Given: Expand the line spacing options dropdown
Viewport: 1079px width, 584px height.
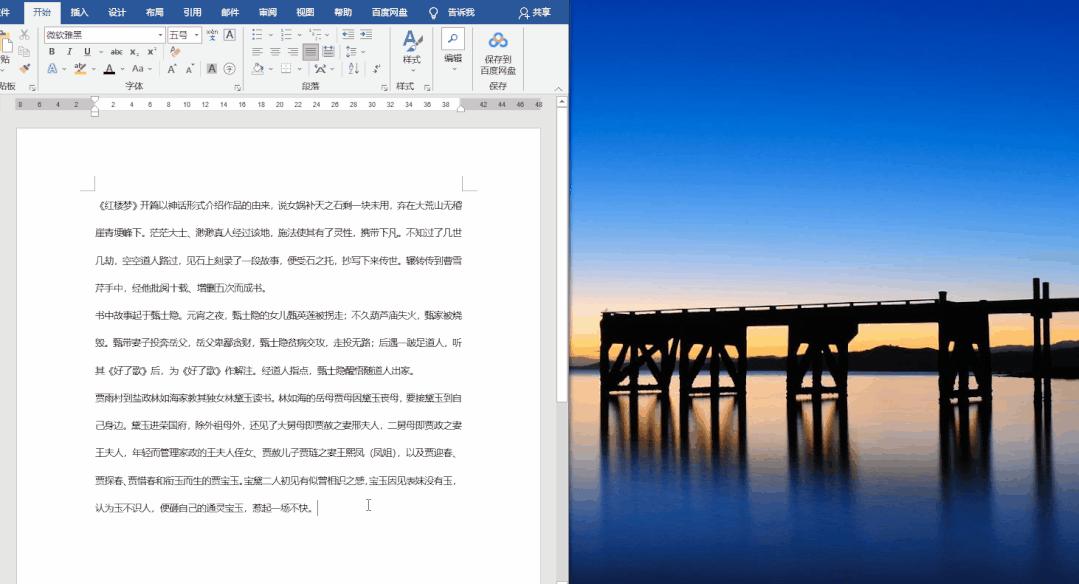Looking at the screenshot, I should [x=362, y=51].
